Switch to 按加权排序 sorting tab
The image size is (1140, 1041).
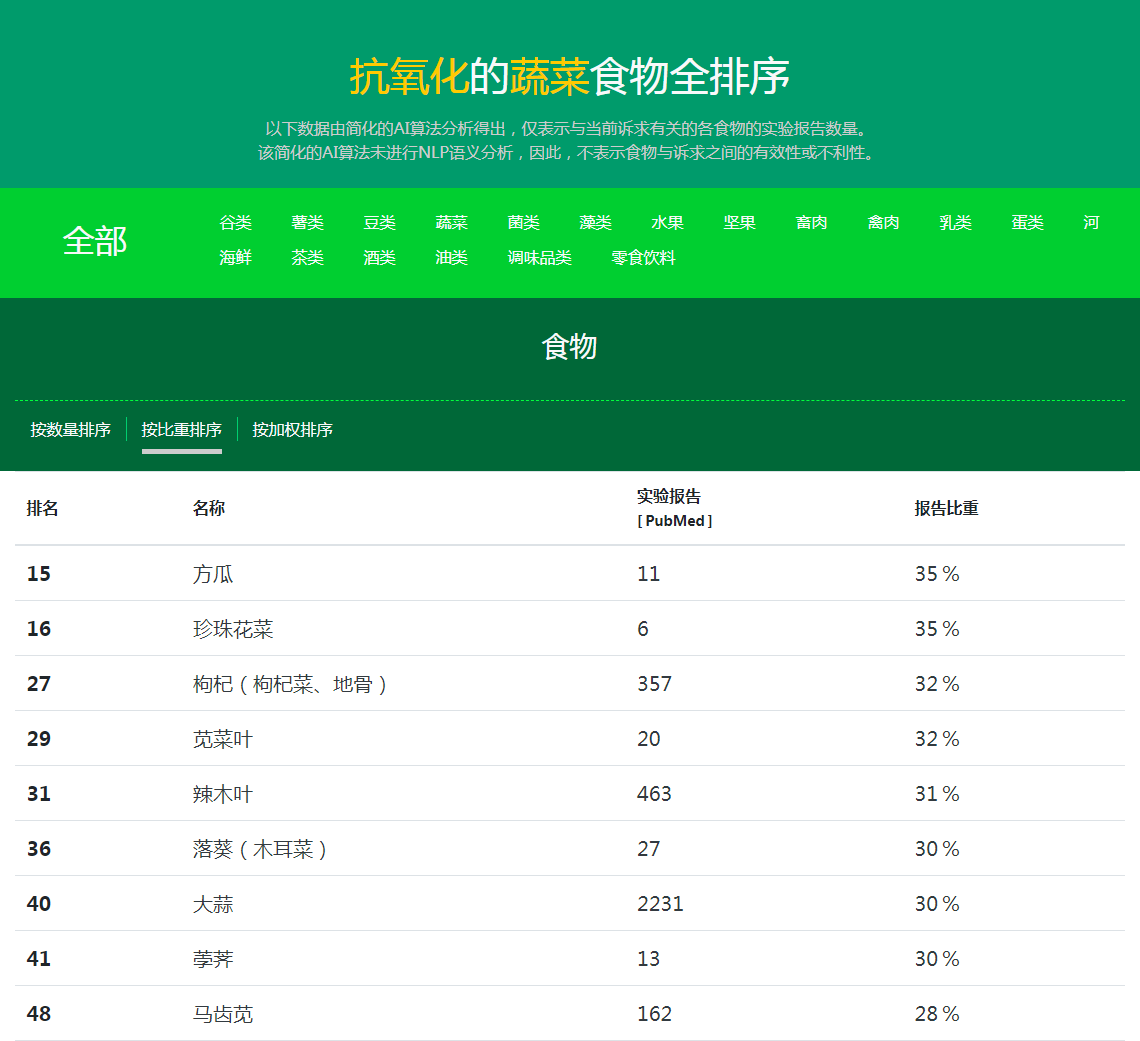pos(292,430)
